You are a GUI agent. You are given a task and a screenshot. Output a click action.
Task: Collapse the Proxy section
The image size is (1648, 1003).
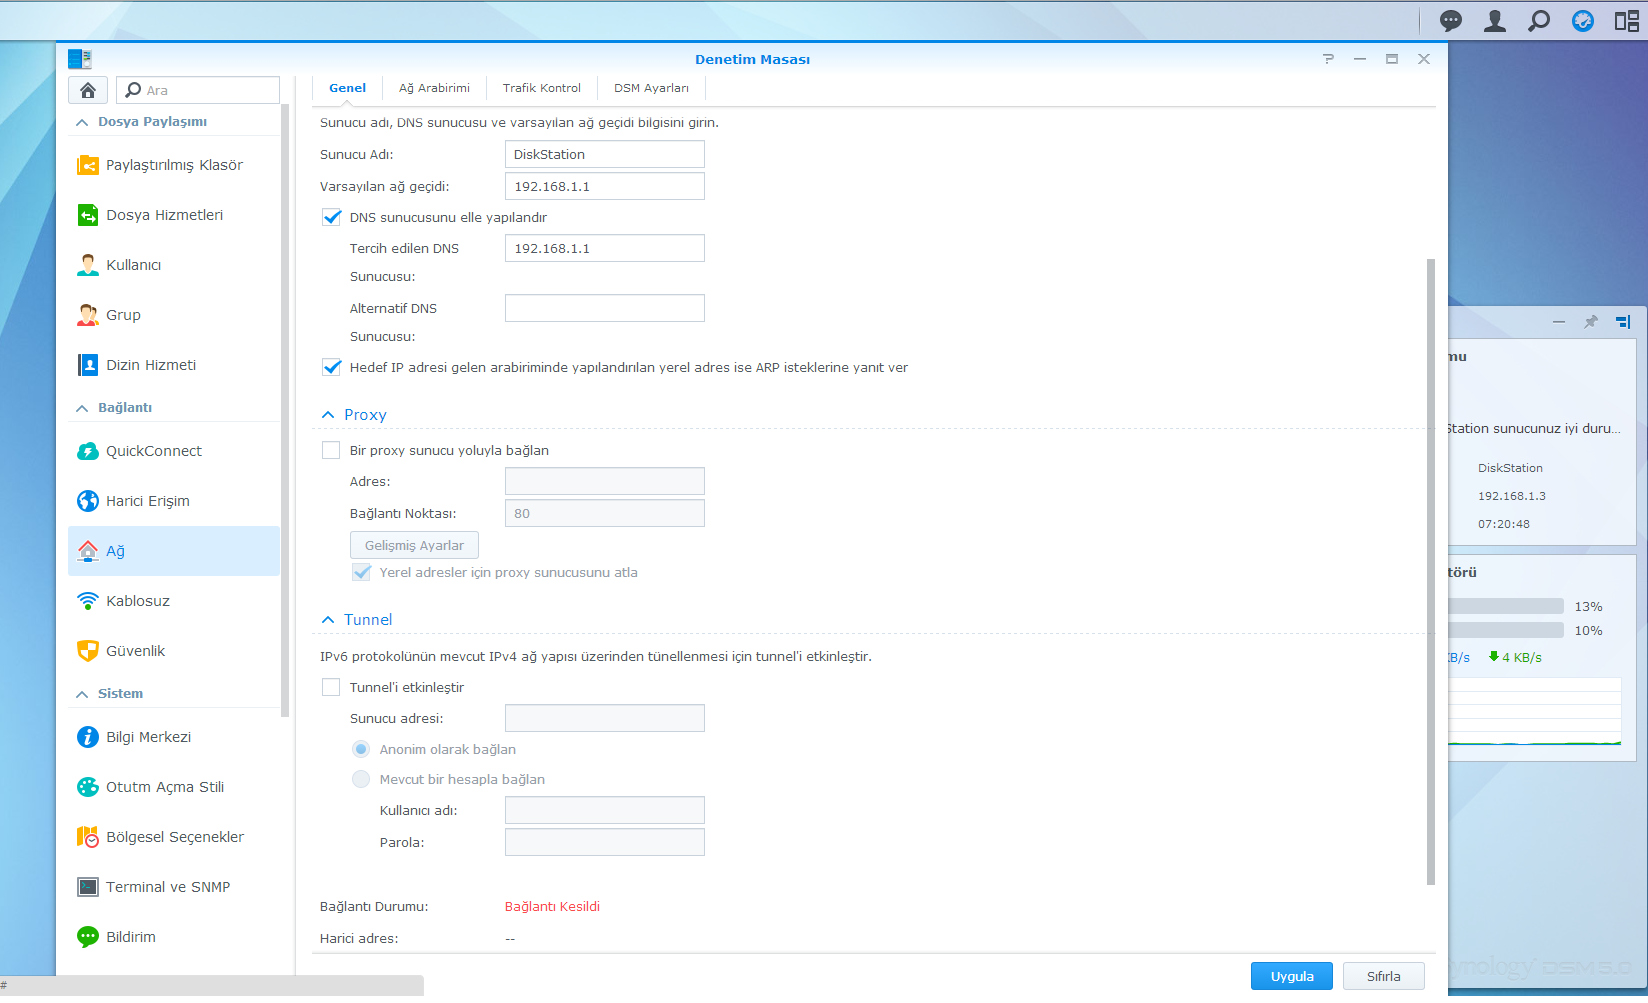click(x=328, y=415)
